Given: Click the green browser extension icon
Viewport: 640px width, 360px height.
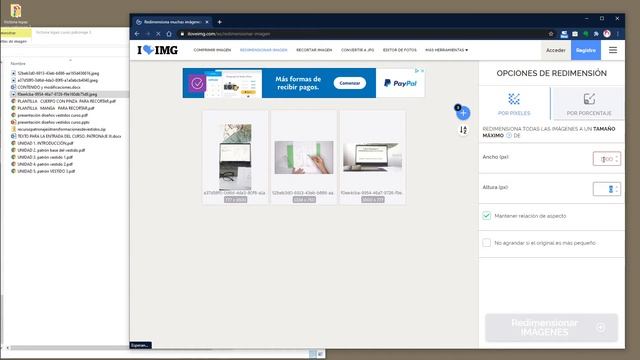Looking at the screenshot, I should click(x=586, y=34).
